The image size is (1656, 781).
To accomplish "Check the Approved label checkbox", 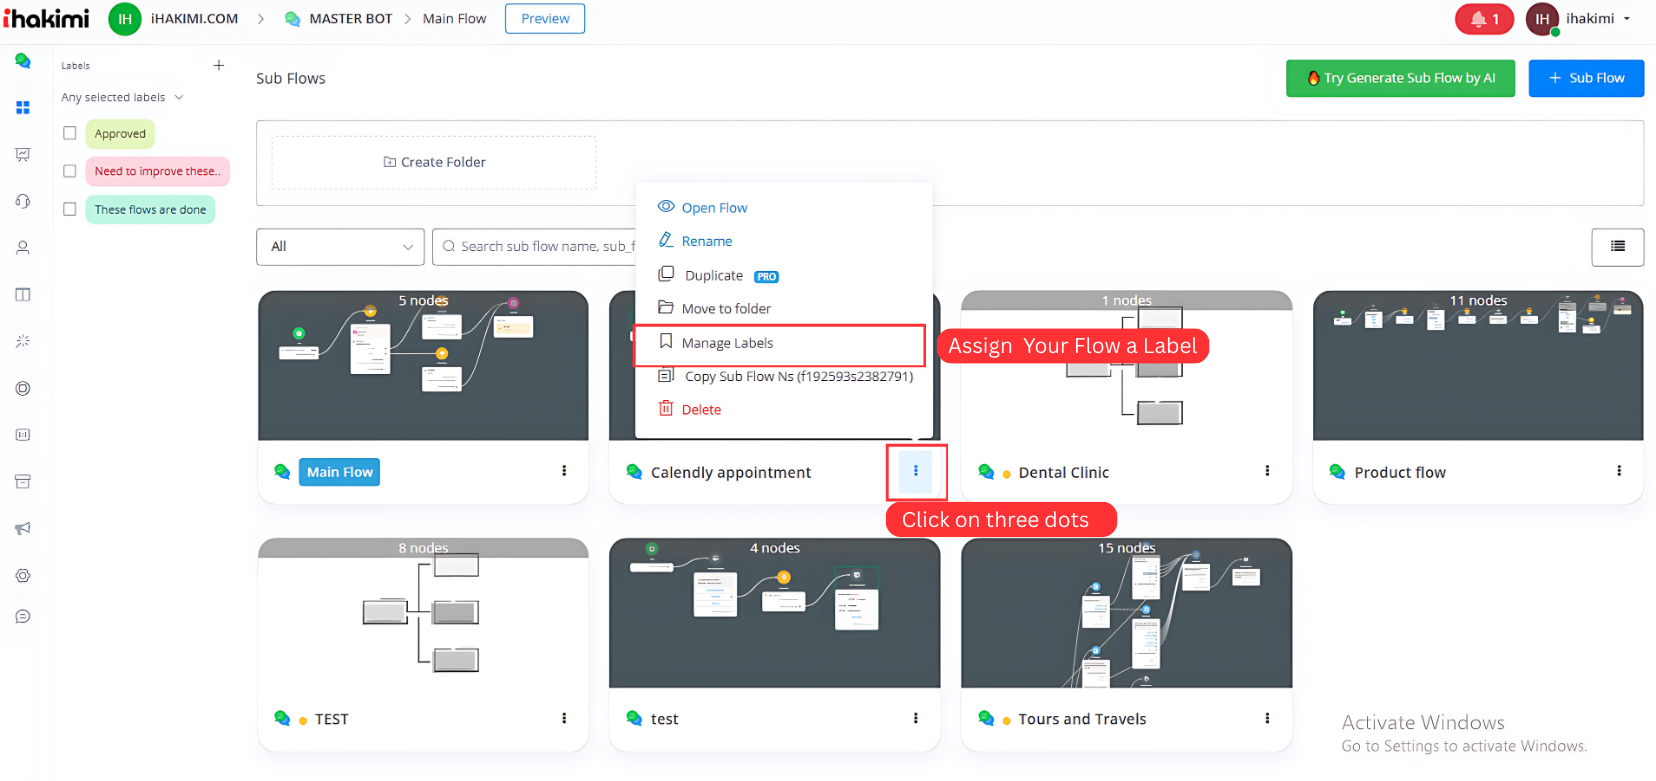I will (70, 133).
